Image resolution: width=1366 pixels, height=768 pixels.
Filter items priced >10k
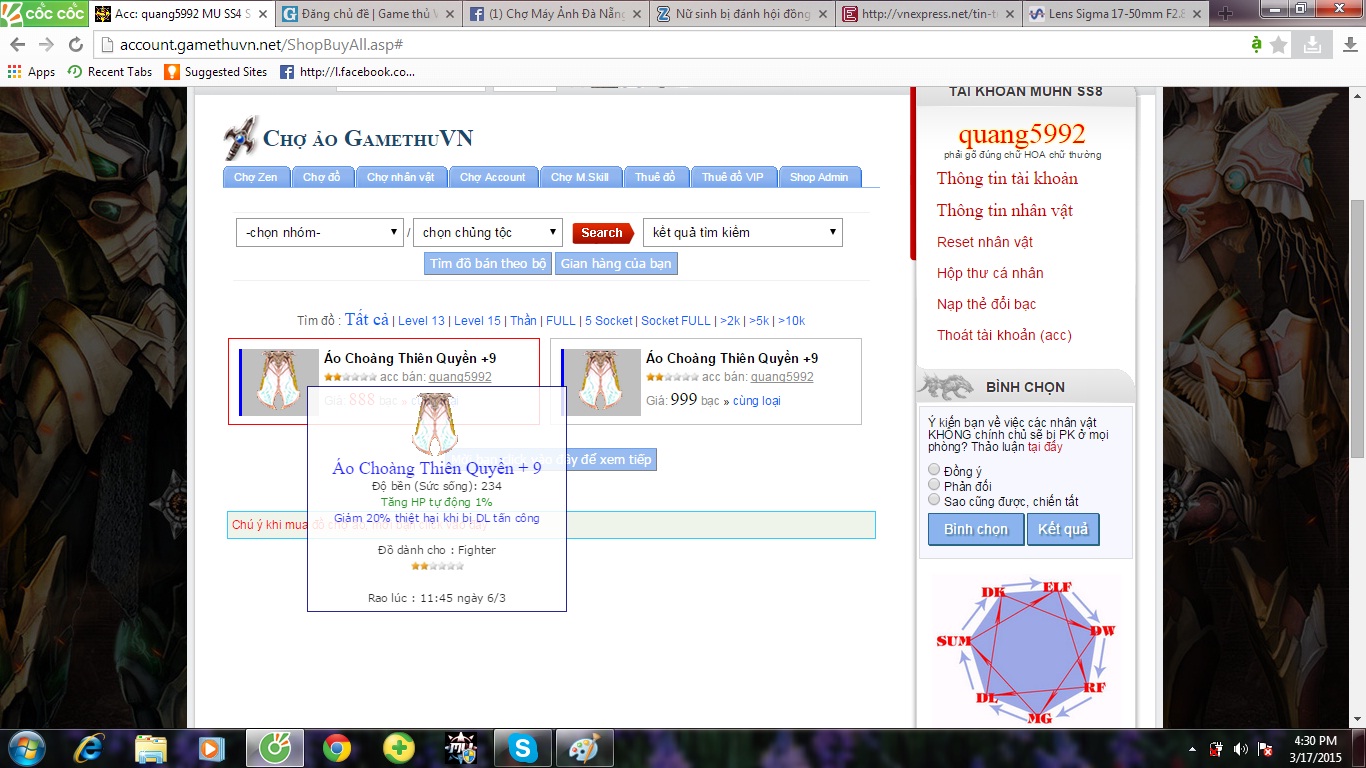791,321
